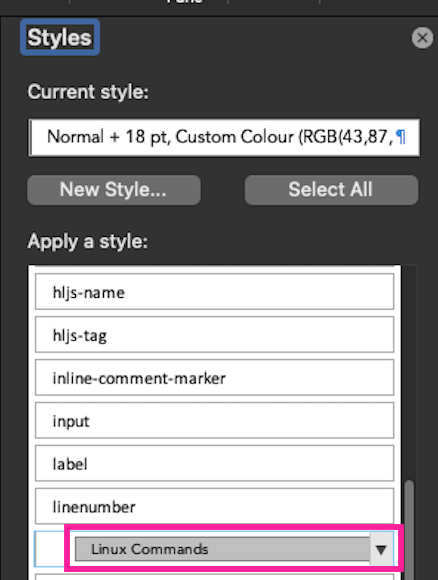Click the style list scrollbar thumb
The image size is (438, 580).
[x=409, y=530]
